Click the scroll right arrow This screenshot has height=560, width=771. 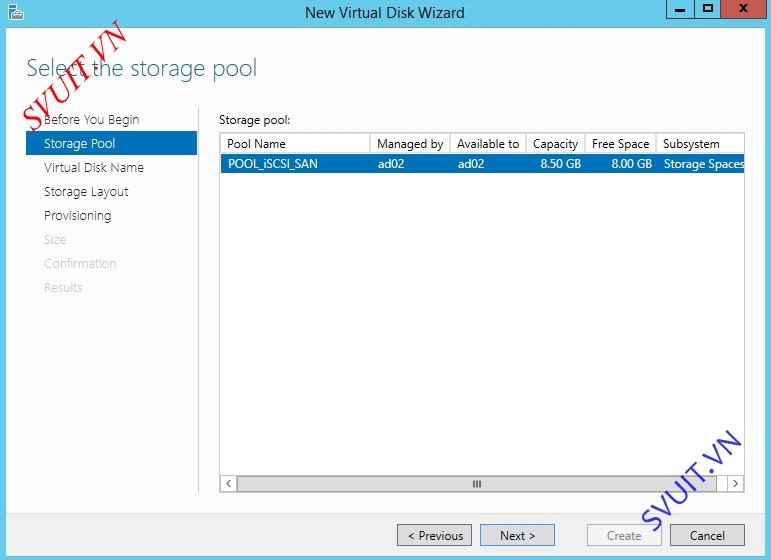pyautogui.click(x=735, y=484)
